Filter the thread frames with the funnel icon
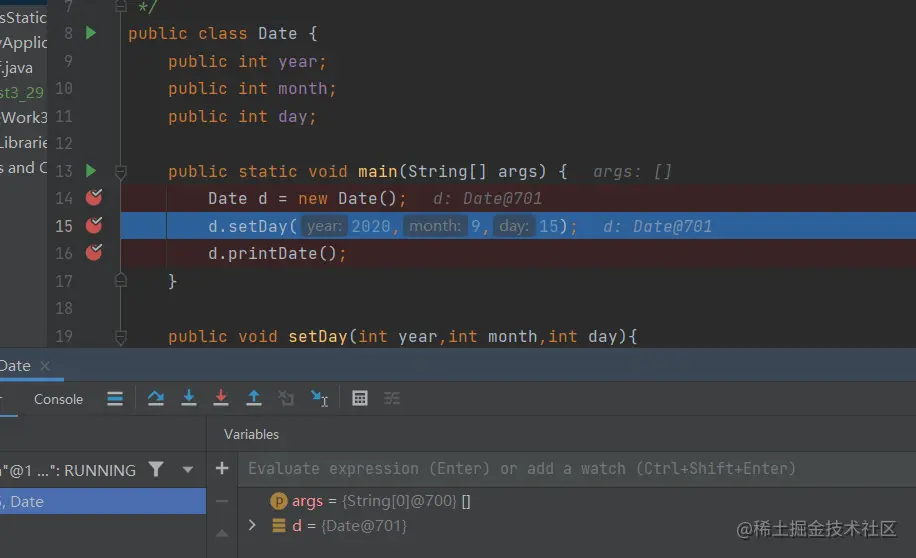 pyautogui.click(x=156, y=469)
